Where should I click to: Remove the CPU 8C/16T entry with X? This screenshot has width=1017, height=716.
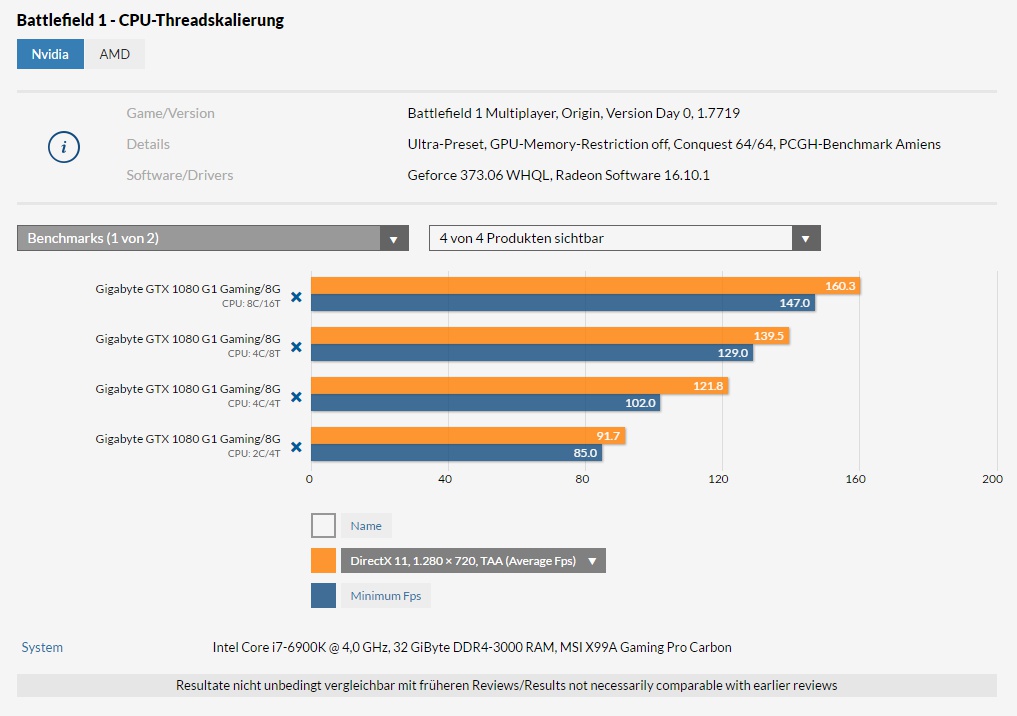click(296, 297)
